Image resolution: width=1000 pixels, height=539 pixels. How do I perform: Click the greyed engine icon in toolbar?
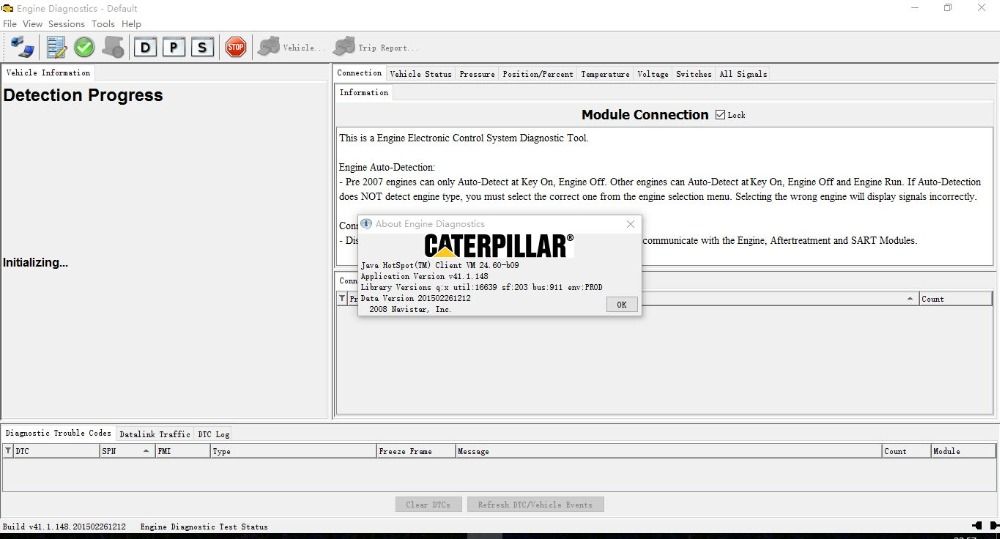pos(114,47)
